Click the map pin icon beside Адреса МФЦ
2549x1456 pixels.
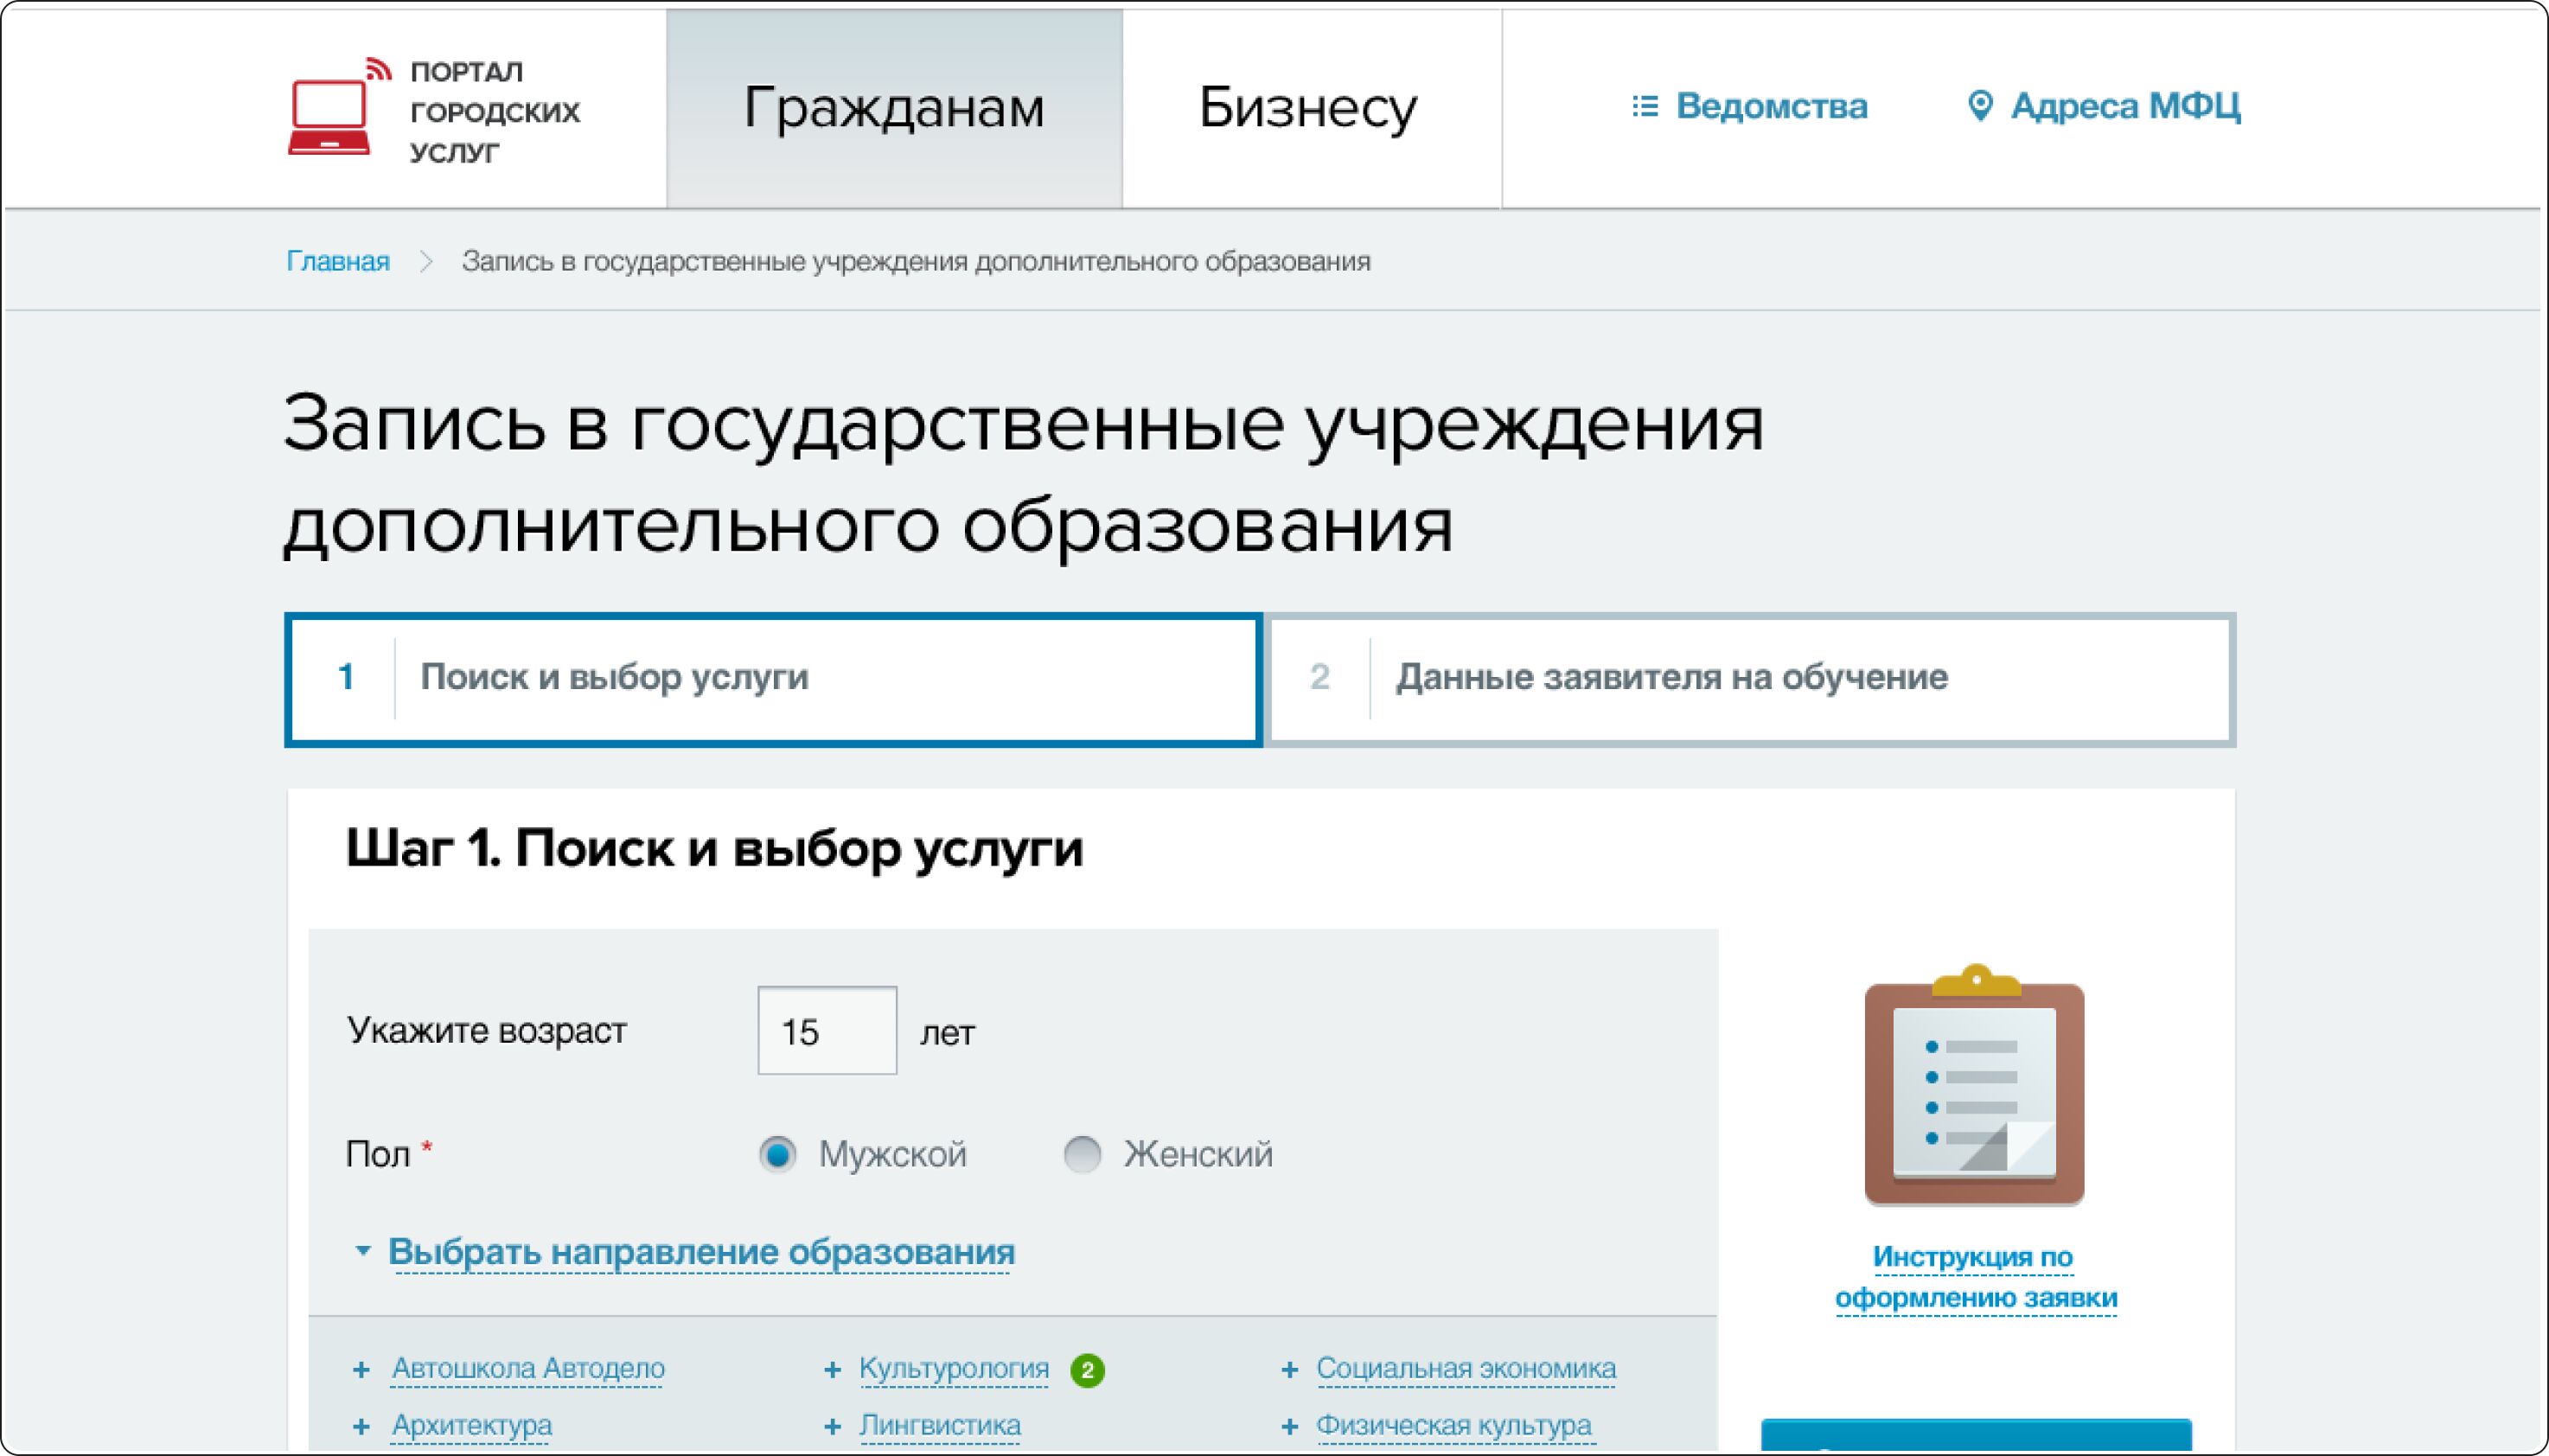(1979, 106)
